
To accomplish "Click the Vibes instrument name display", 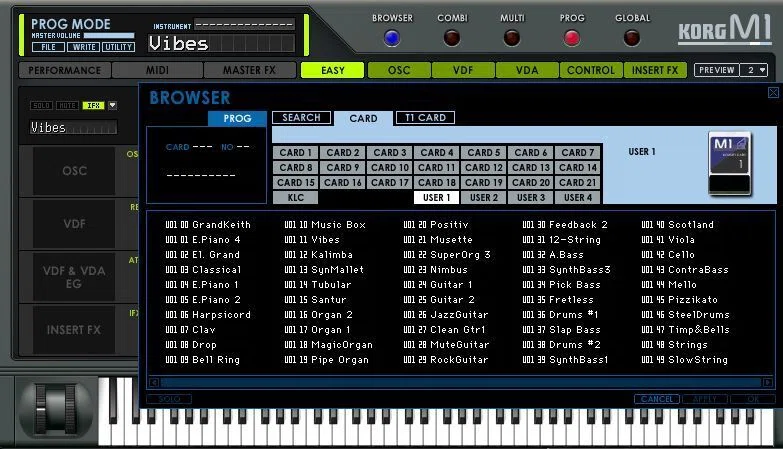I will click(221, 43).
